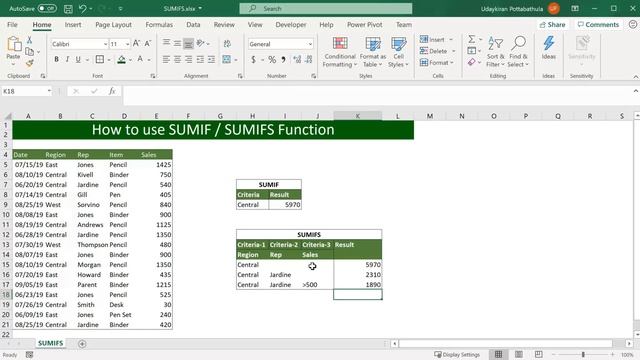The height and width of the screenshot is (360, 640).
Task: Open the Comments button
Action: point(598,24)
